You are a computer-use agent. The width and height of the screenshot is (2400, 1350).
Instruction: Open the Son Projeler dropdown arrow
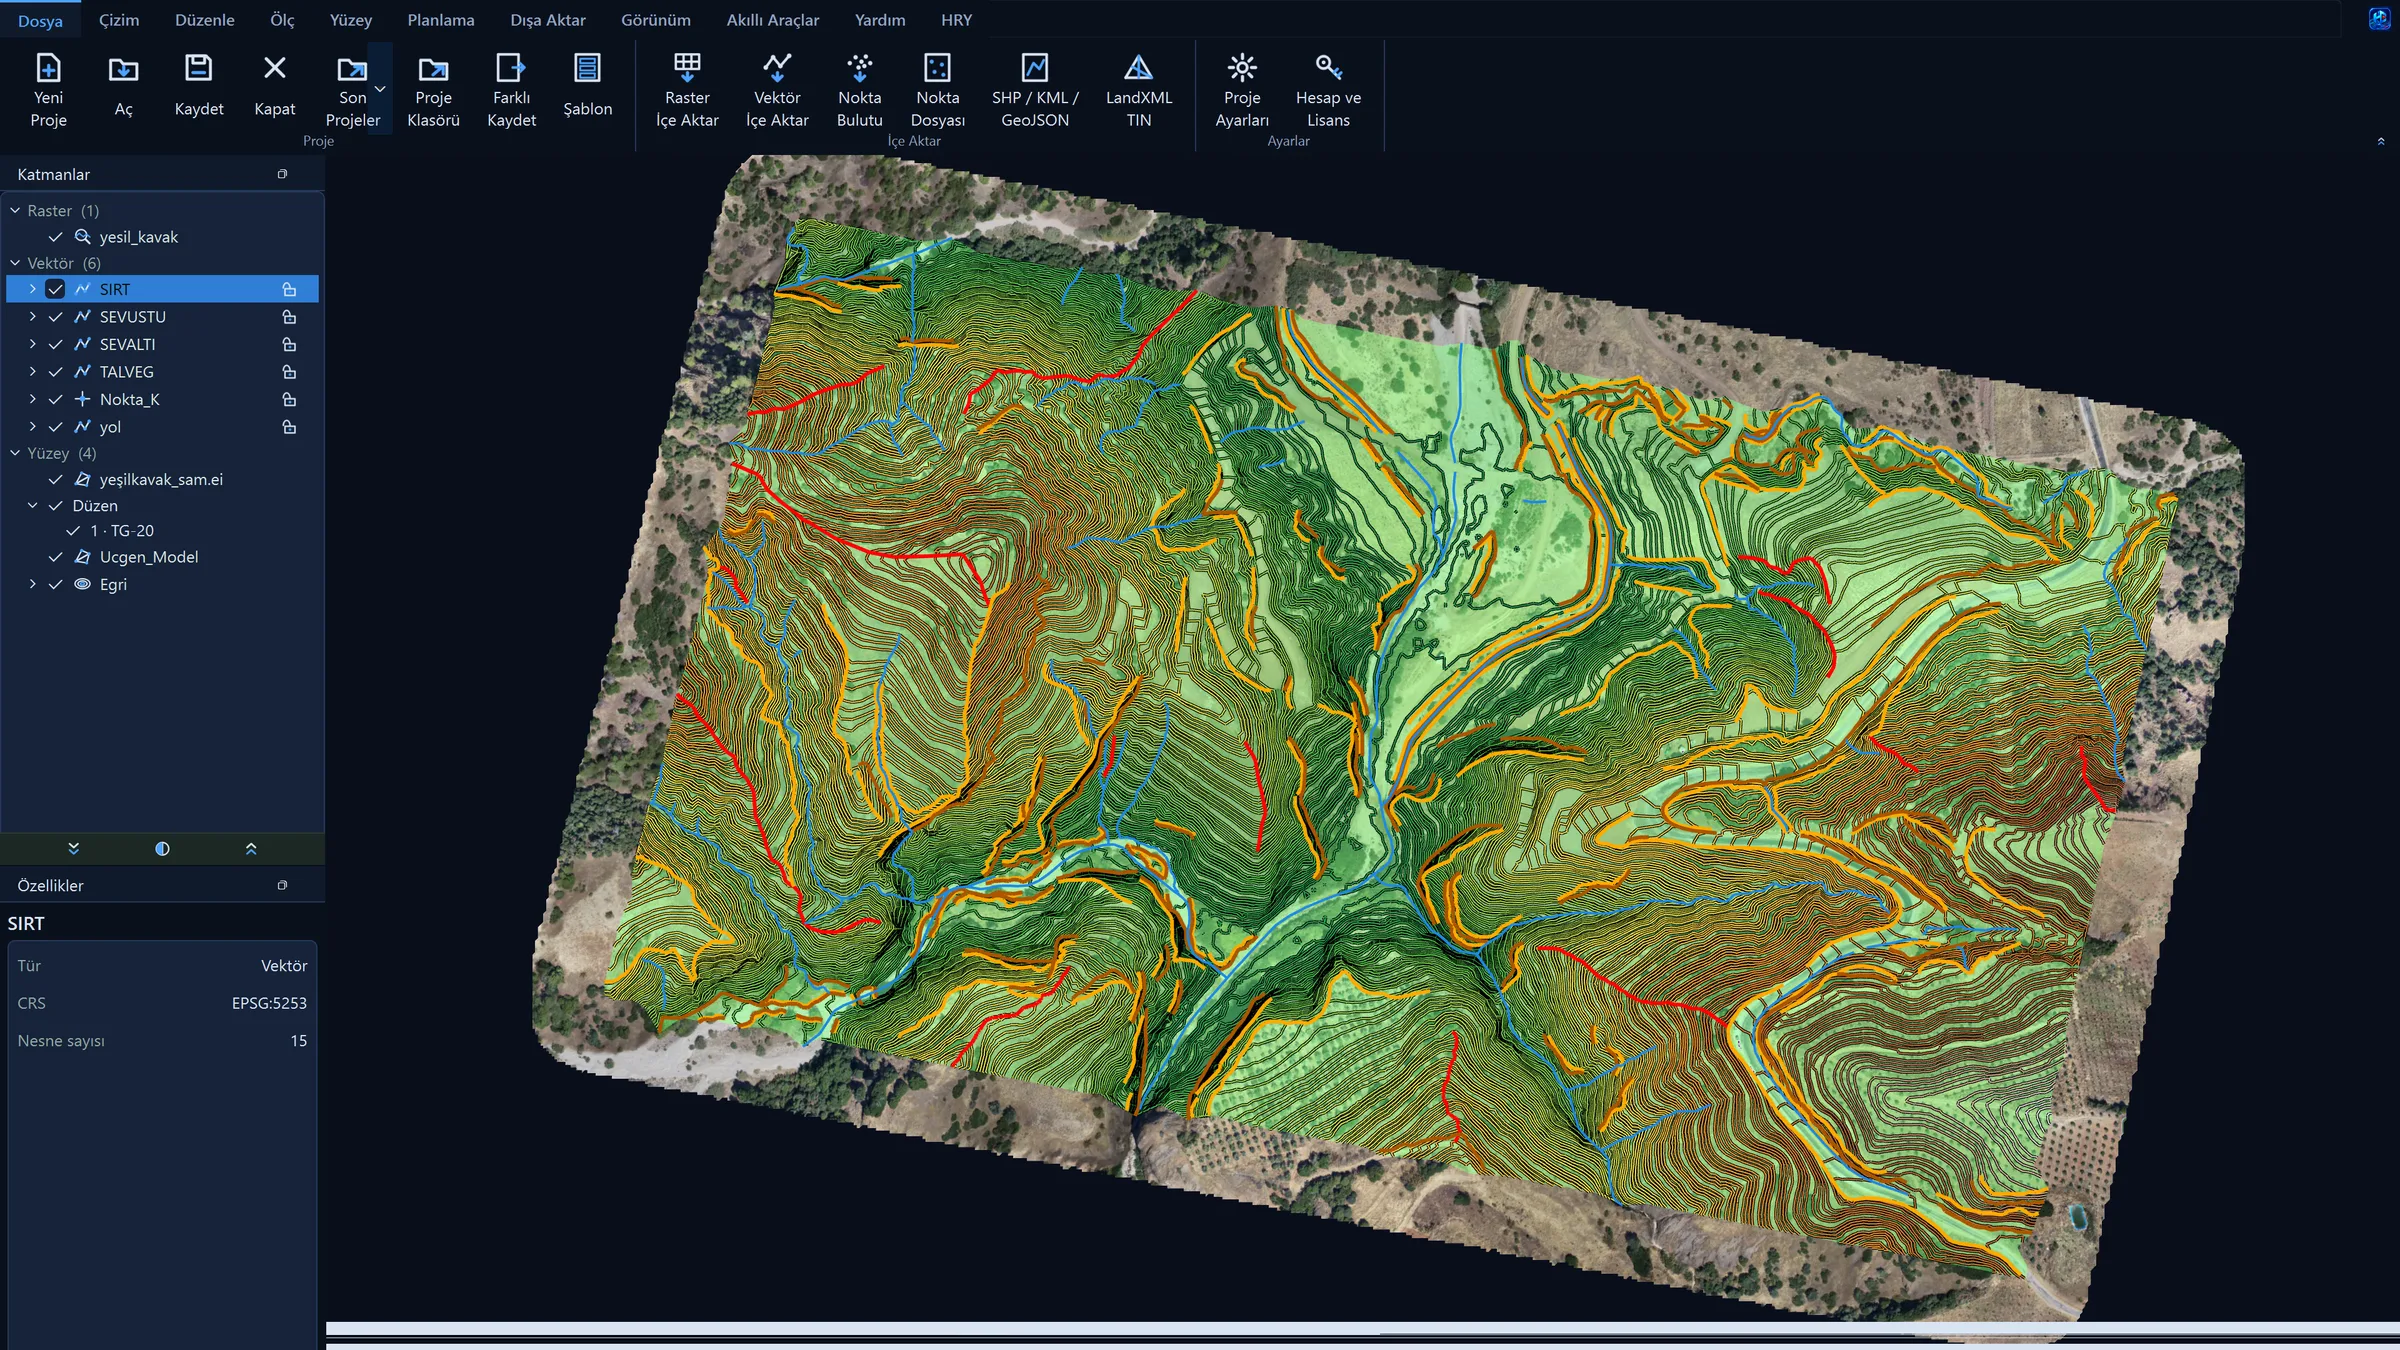point(380,89)
